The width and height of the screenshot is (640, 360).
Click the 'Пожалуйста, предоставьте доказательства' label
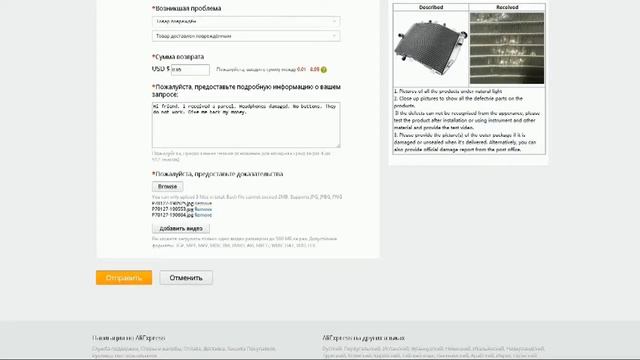(218, 174)
